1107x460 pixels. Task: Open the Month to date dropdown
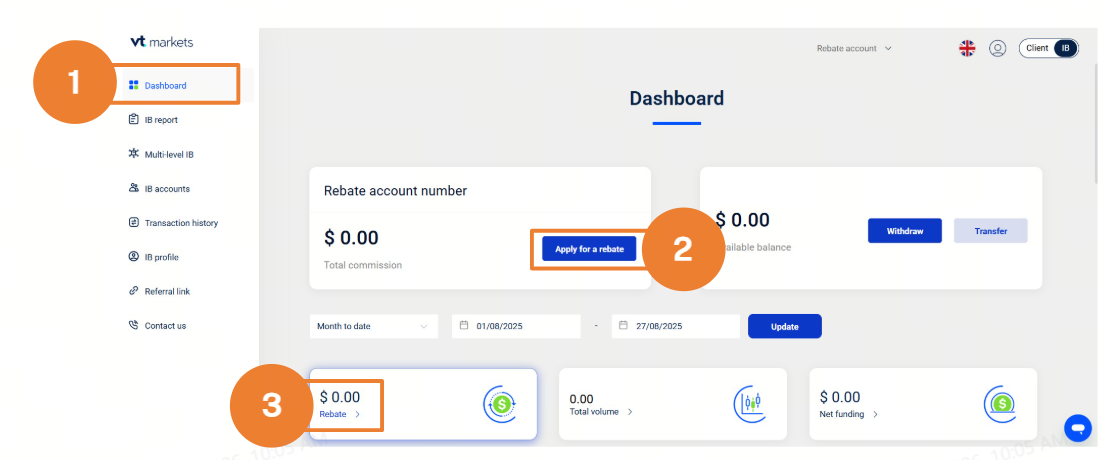tap(374, 327)
